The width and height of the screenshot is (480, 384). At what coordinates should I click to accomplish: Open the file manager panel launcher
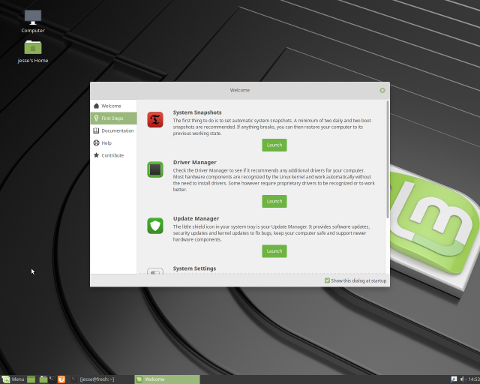(43, 379)
